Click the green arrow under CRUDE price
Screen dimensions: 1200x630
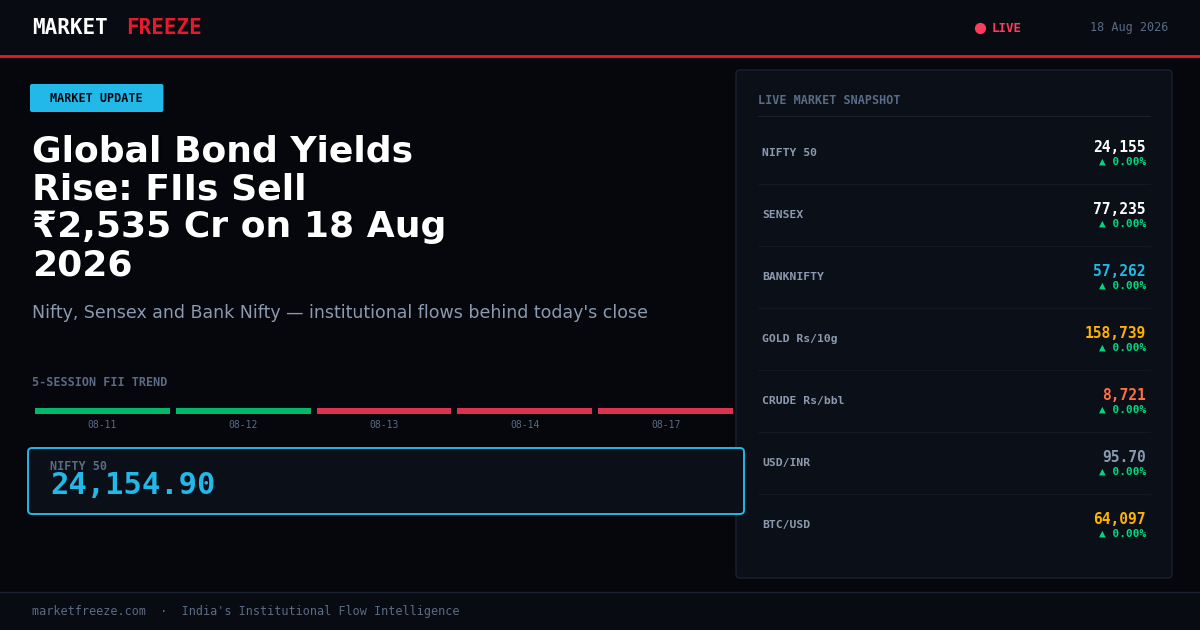[x=1103, y=410]
